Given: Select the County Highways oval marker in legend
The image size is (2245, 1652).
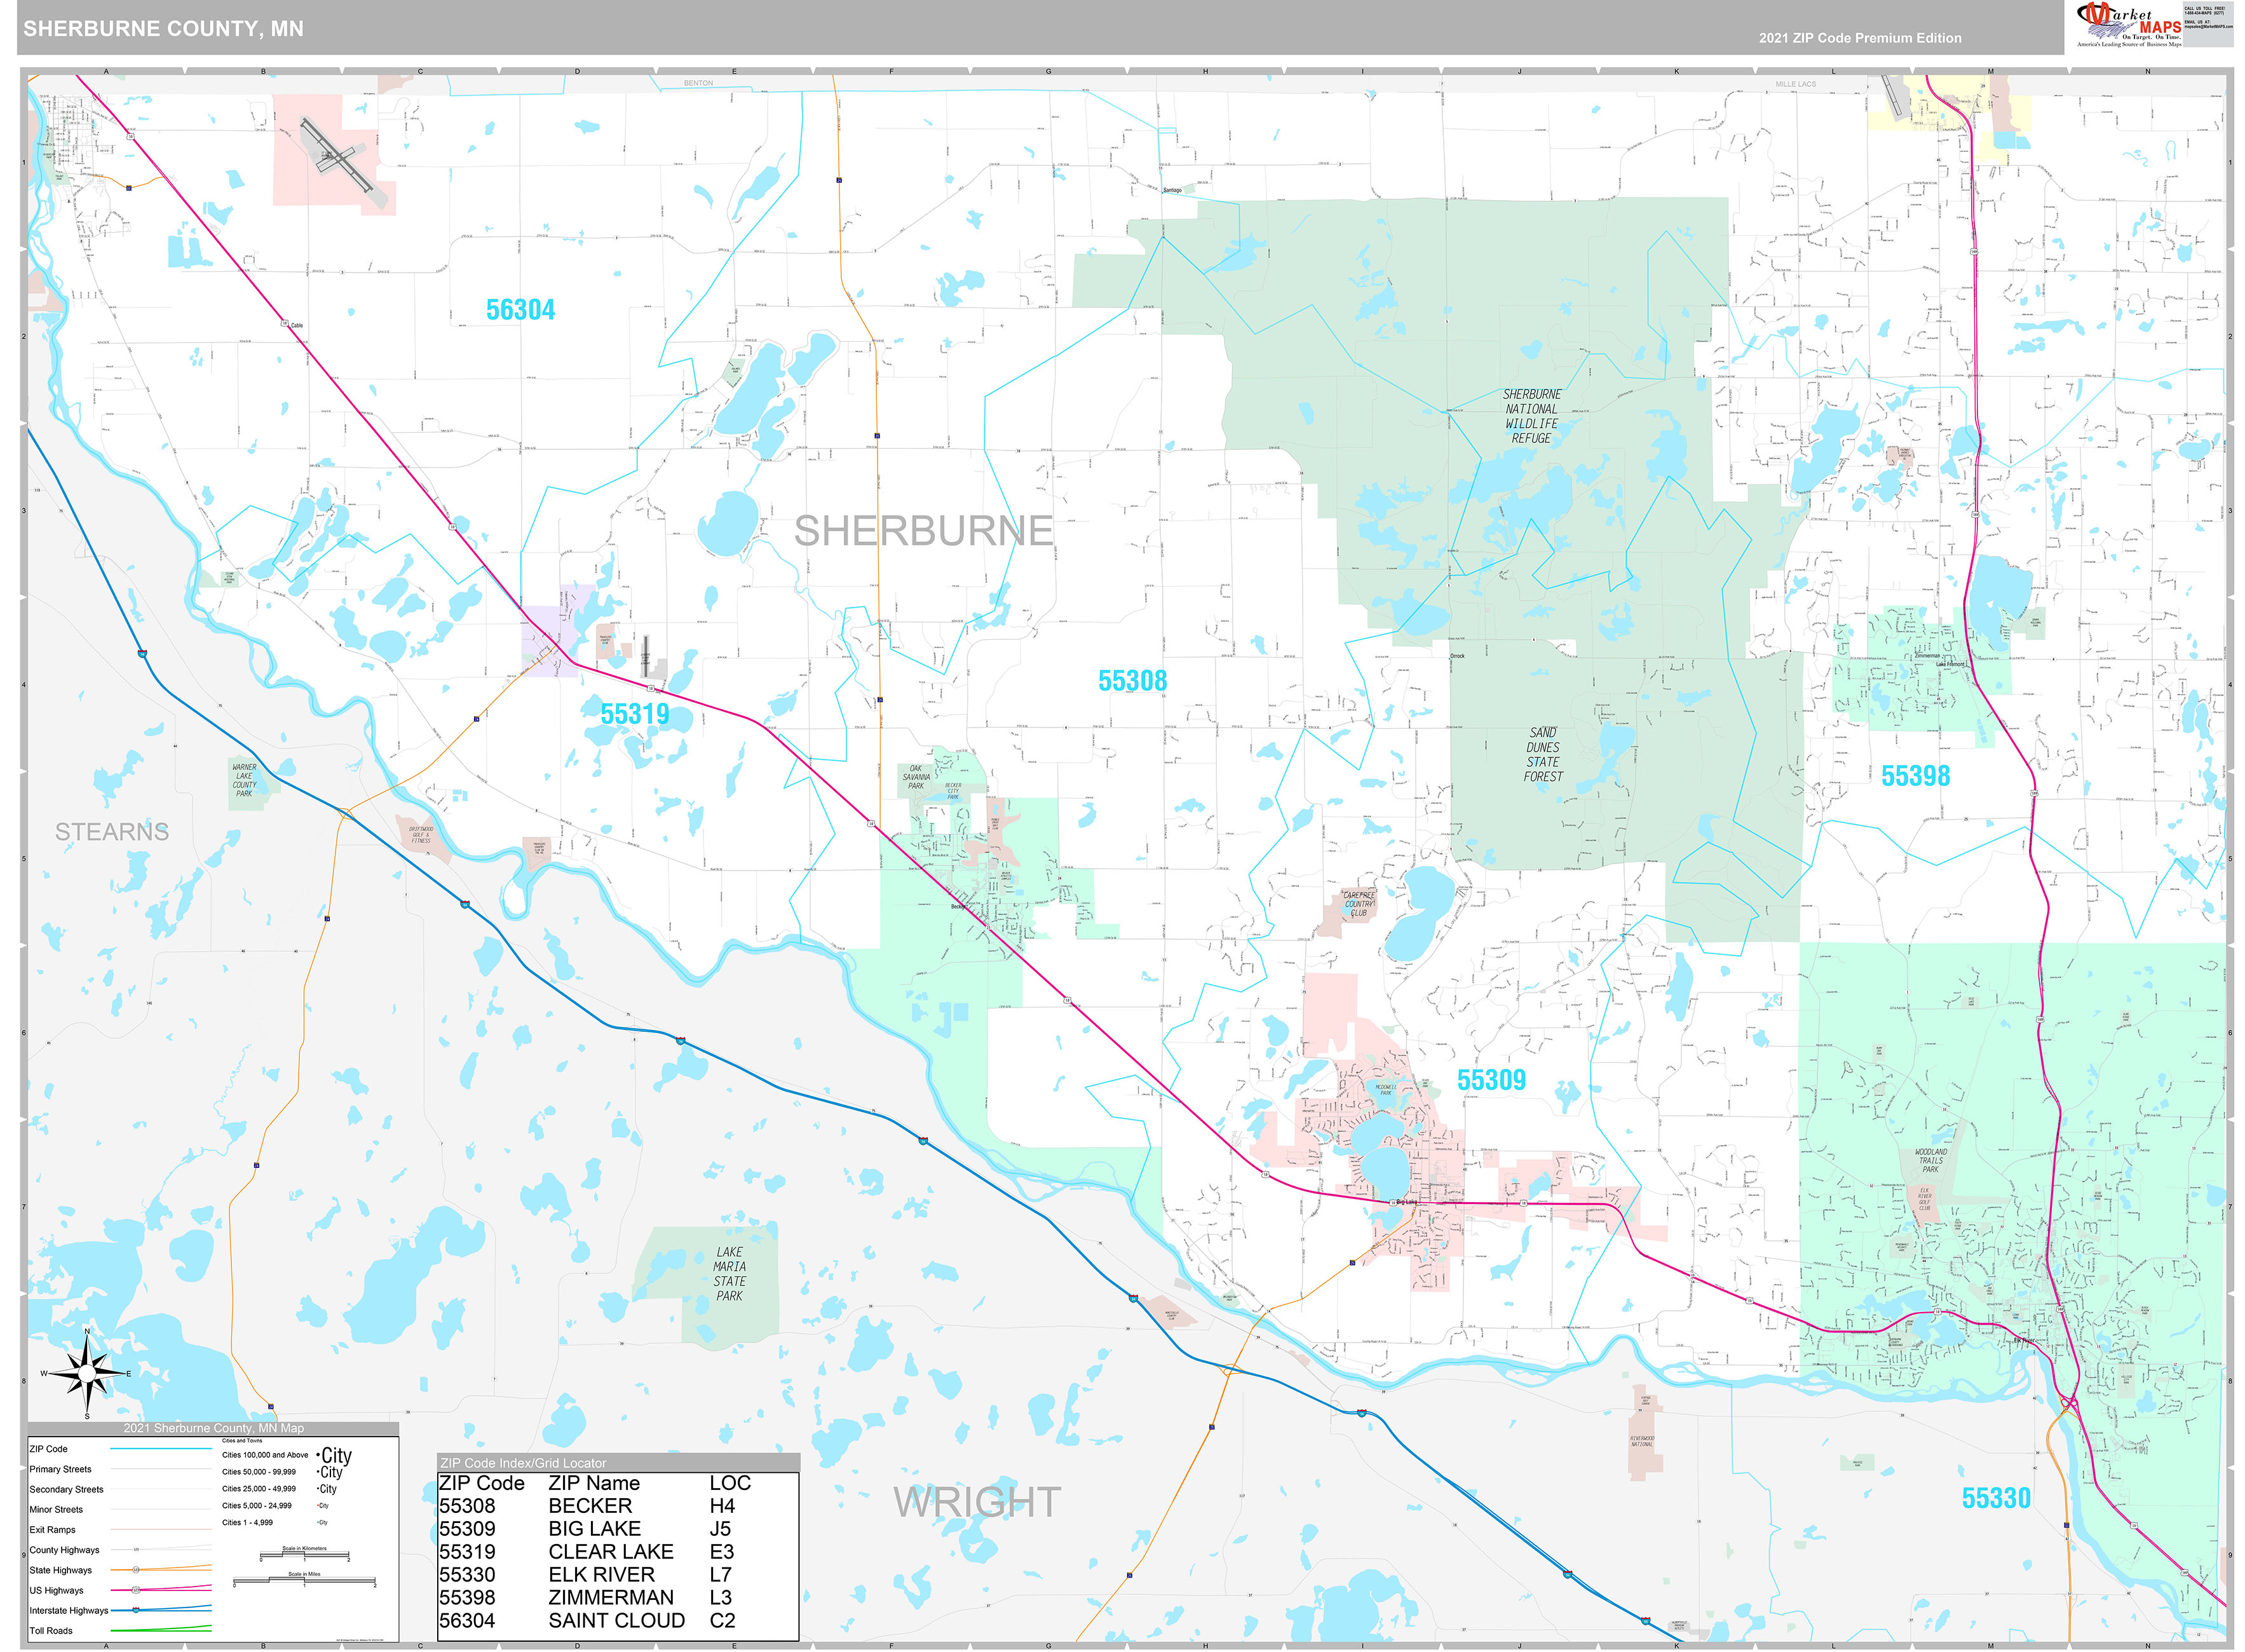Looking at the screenshot, I should click(136, 1550).
